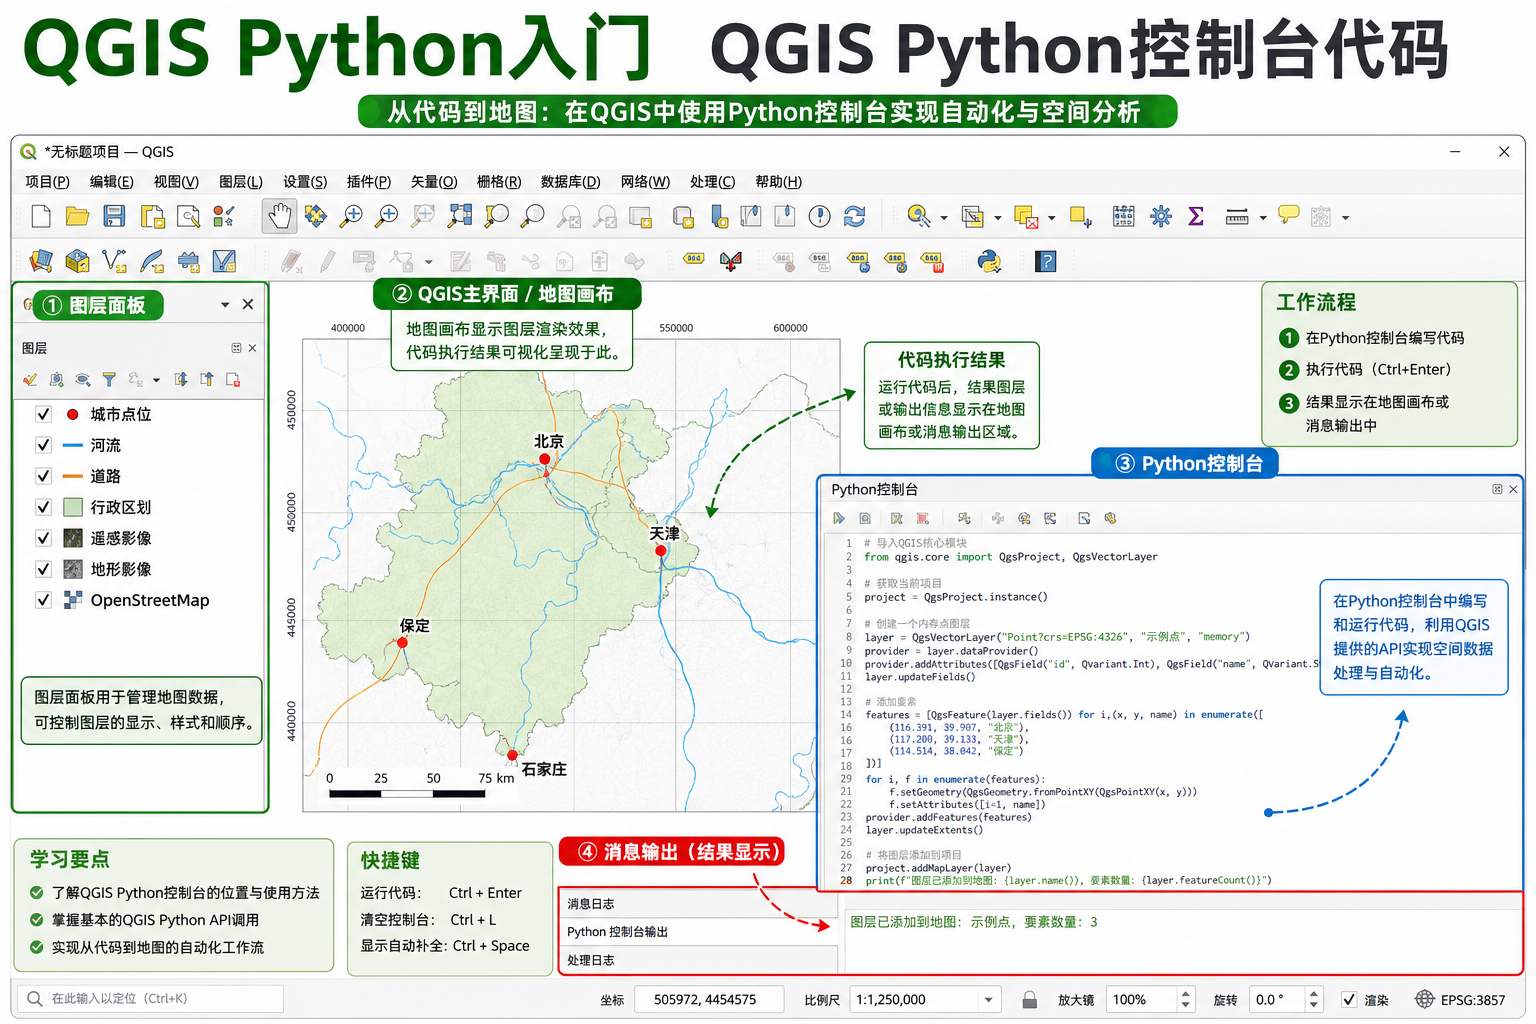Toggle the lock scale padlock icon
Image resolution: width=1536 pixels, height=1024 pixels.
click(1029, 1000)
